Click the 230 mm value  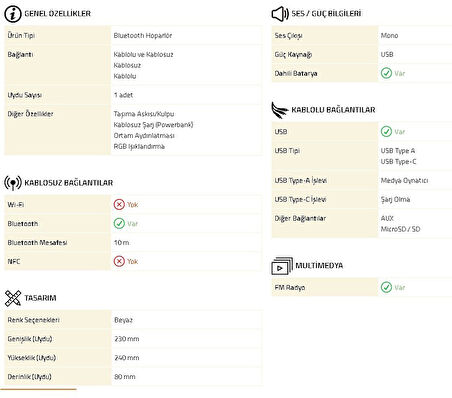[127, 339]
